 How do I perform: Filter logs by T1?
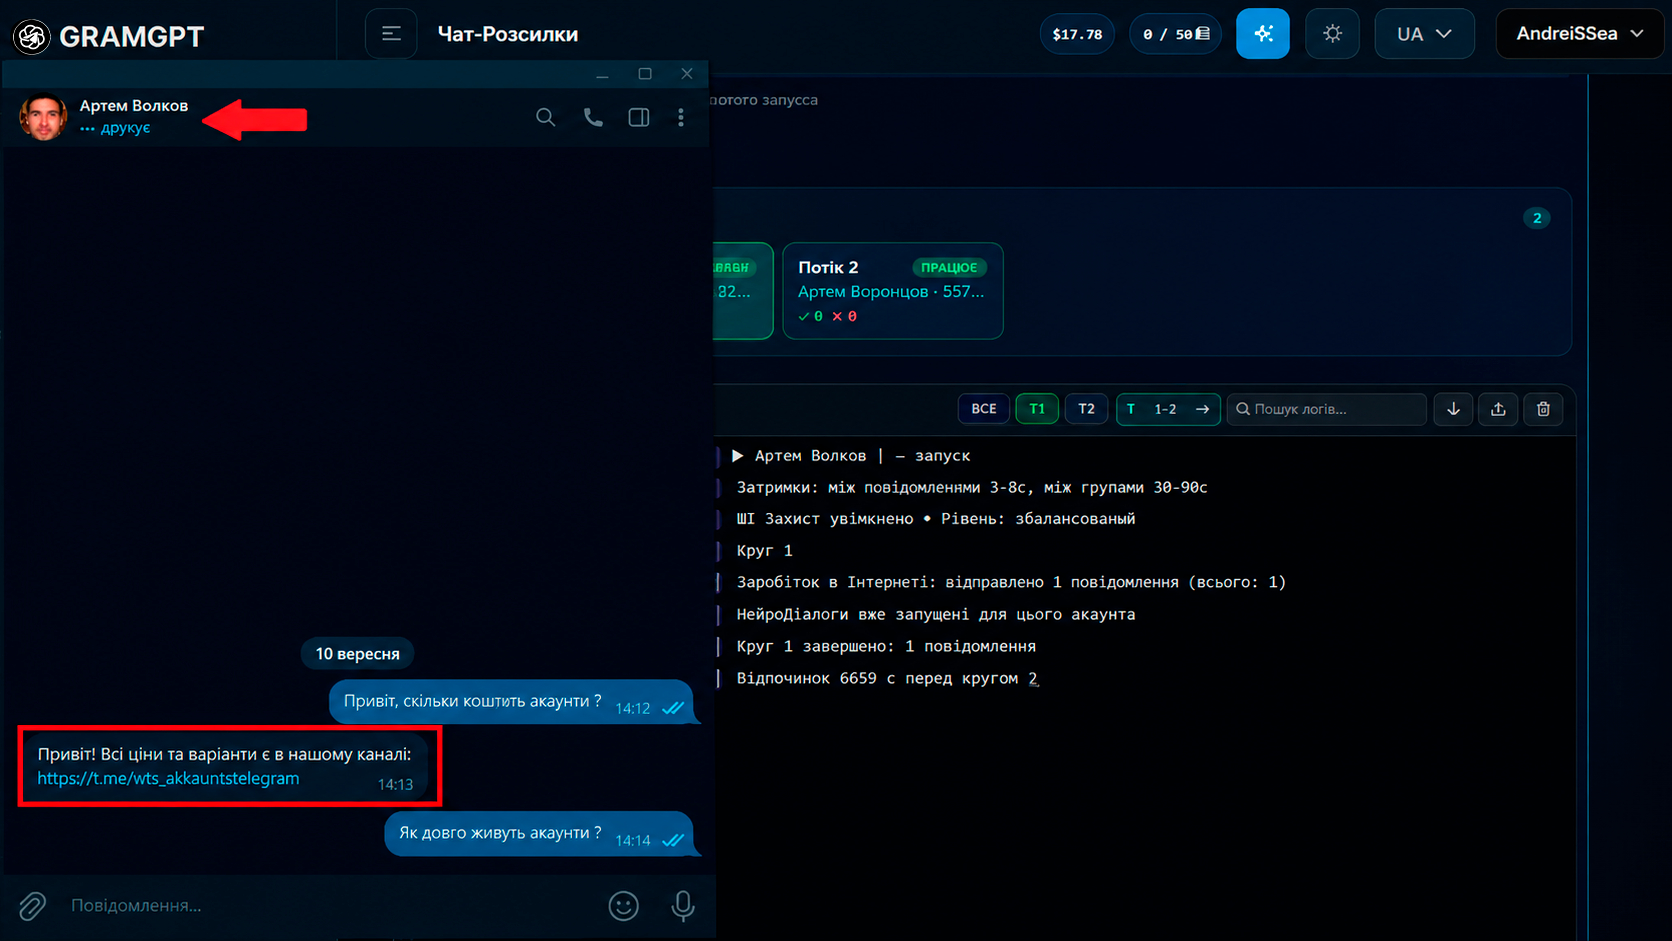(1037, 409)
